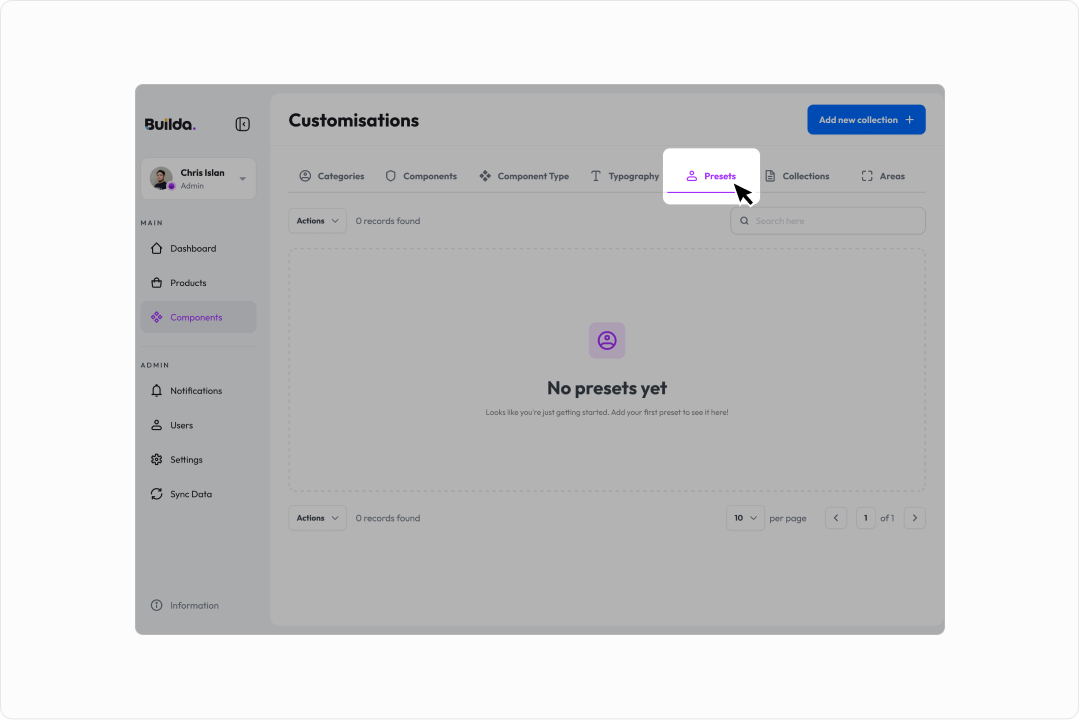The height and width of the screenshot is (720, 1079).
Task: Switch to the Collections tab
Action: [797, 176]
